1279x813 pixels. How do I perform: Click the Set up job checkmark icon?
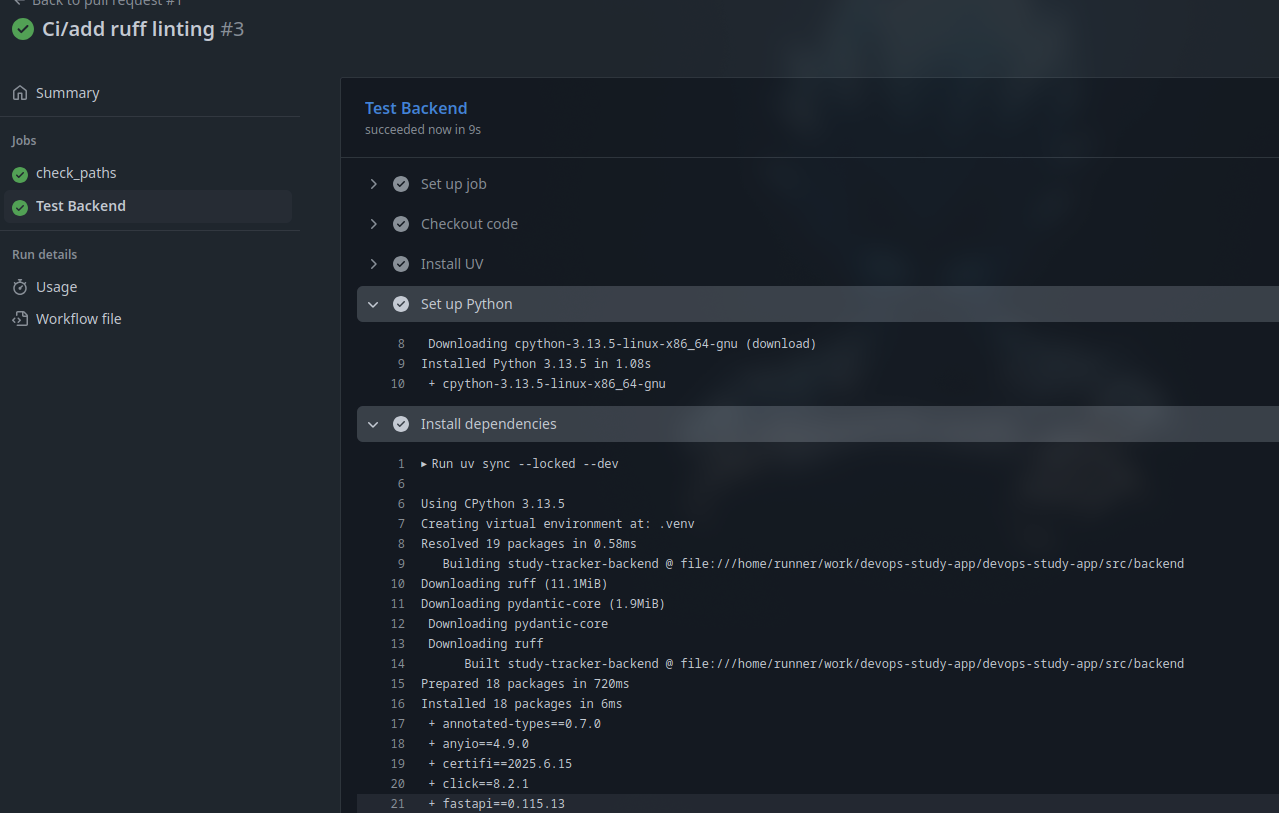pyautogui.click(x=401, y=184)
